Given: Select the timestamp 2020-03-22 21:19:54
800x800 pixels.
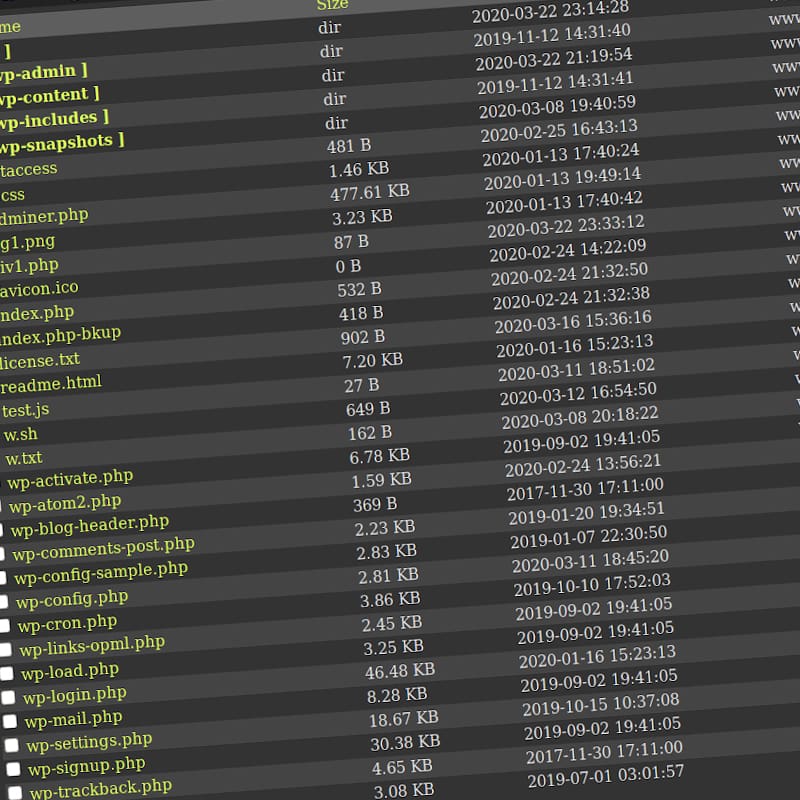Looking at the screenshot, I should coord(554,59).
